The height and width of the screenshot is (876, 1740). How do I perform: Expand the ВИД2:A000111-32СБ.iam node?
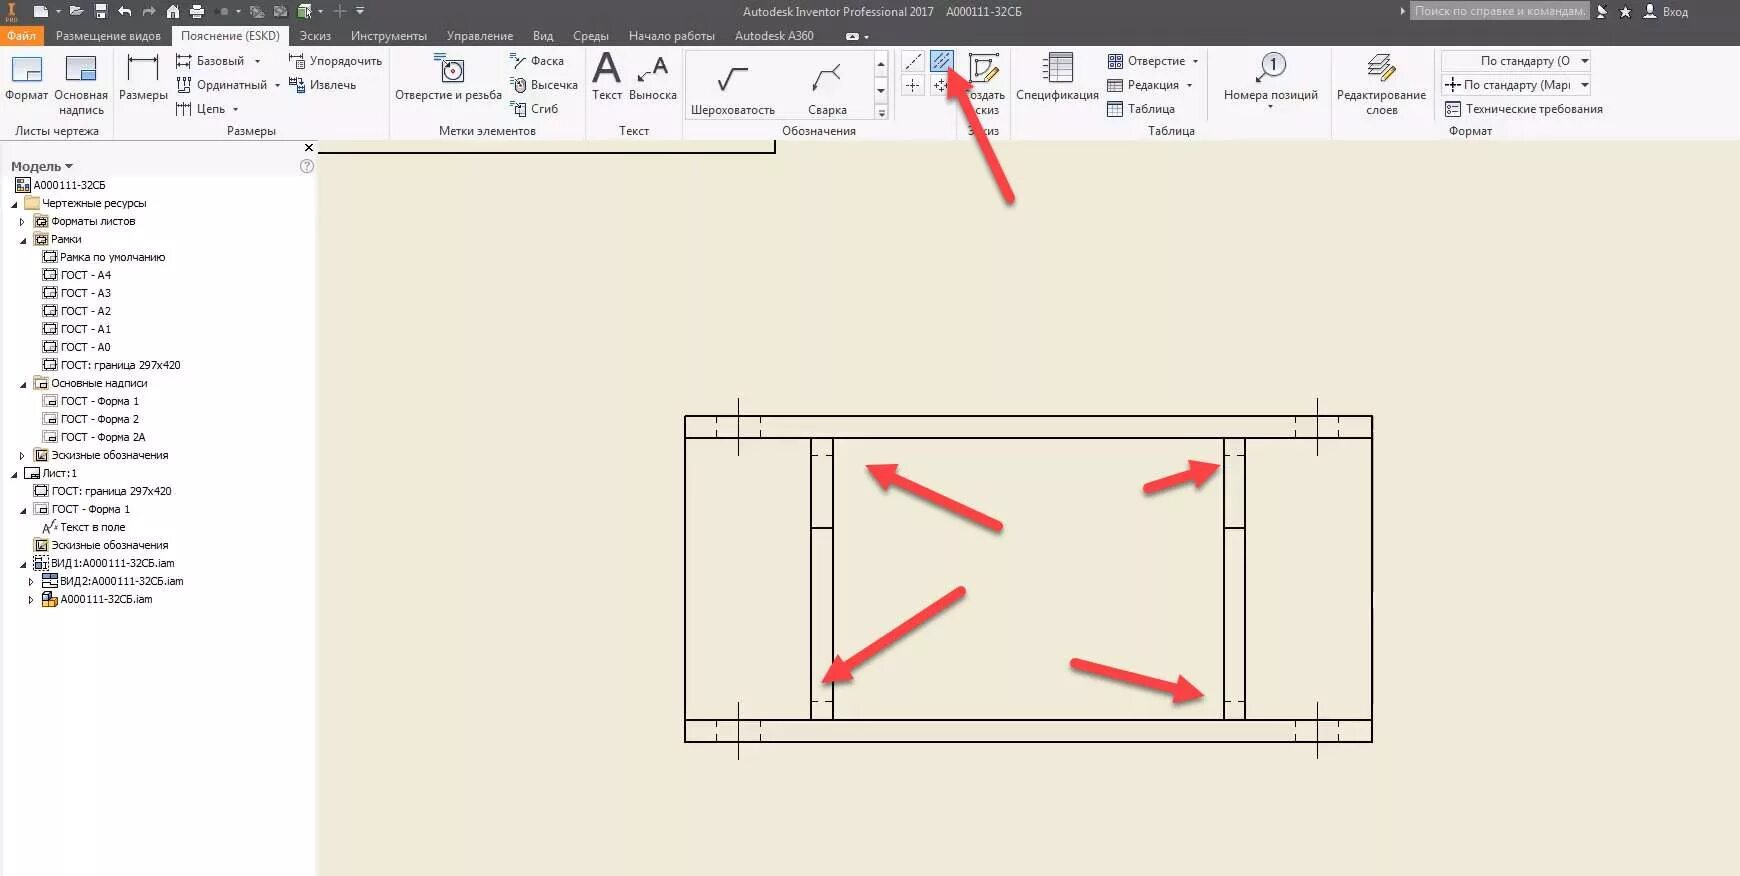(x=31, y=582)
